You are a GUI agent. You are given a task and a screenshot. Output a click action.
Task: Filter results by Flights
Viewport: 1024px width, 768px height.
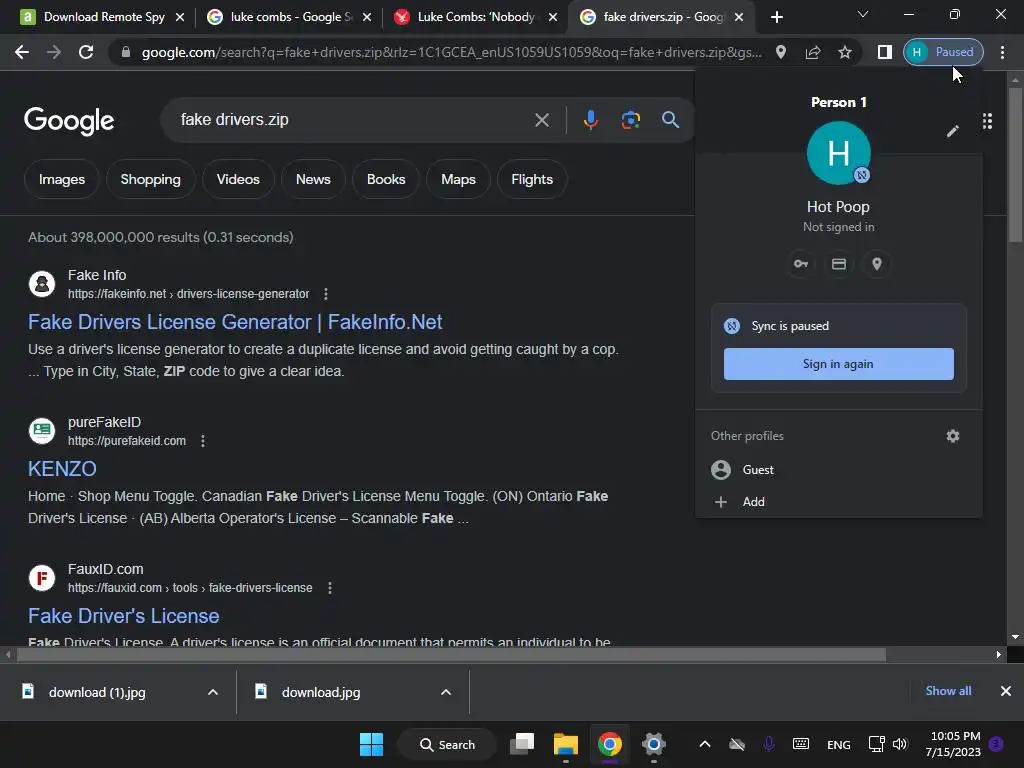click(532, 179)
